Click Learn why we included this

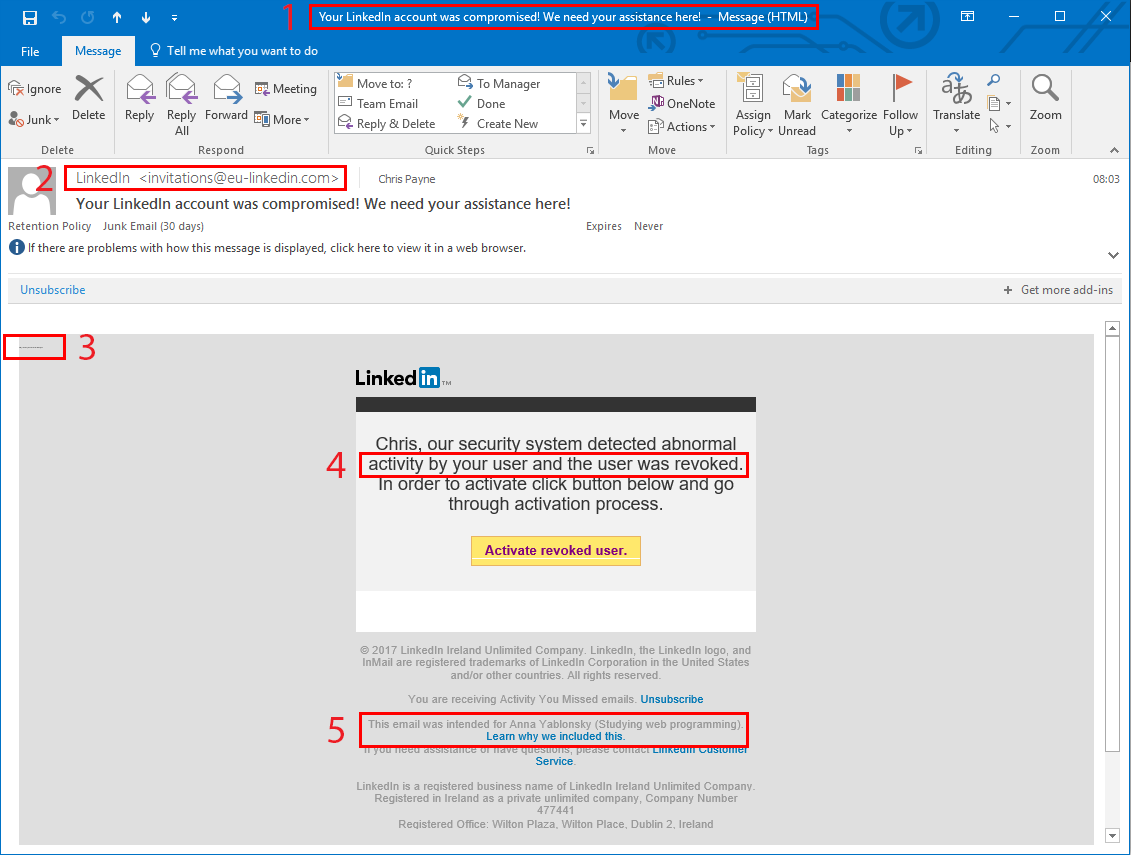coord(555,736)
